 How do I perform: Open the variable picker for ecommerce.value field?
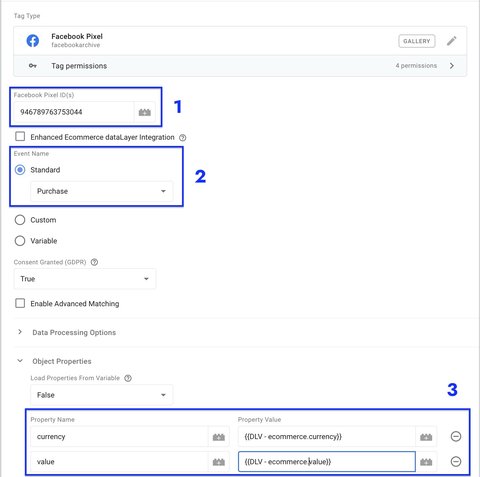coord(426,462)
